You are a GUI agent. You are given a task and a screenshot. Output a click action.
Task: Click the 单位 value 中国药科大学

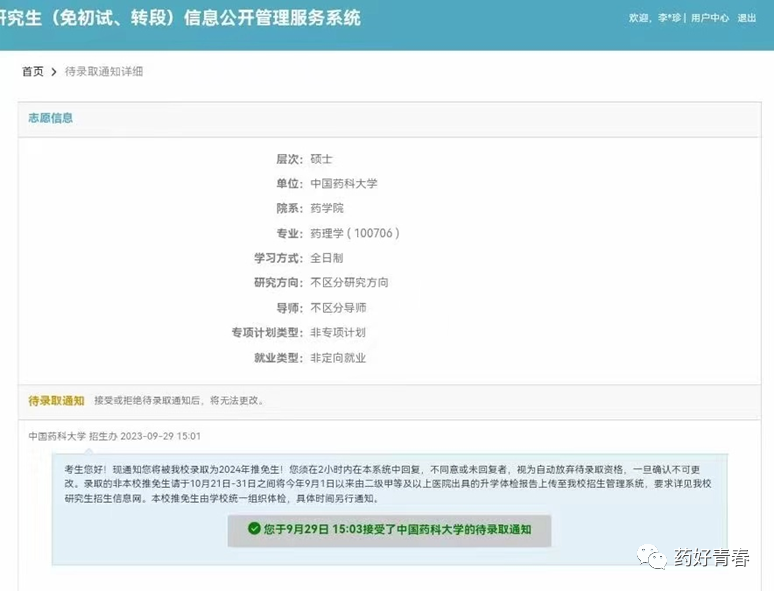(x=344, y=184)
